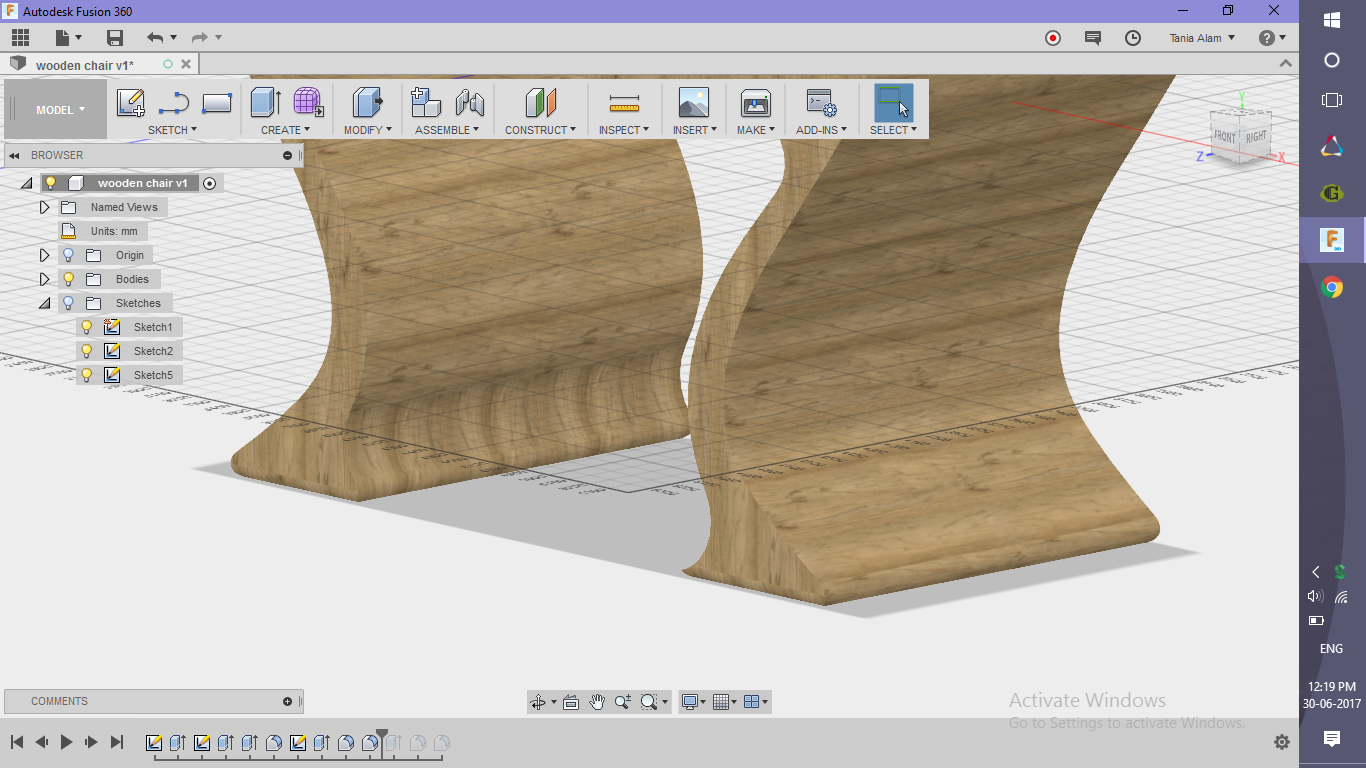Open the SKETCH menu
1366x768 pixels.
point(172,130)
